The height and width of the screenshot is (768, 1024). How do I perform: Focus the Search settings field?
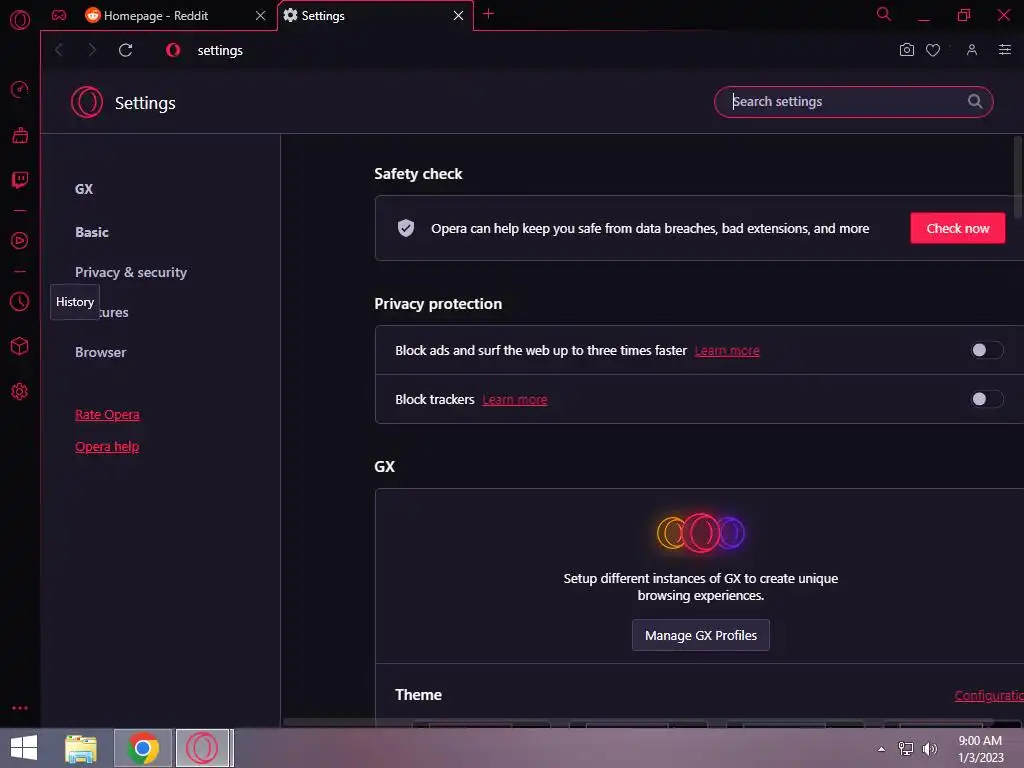coord(854,102)
